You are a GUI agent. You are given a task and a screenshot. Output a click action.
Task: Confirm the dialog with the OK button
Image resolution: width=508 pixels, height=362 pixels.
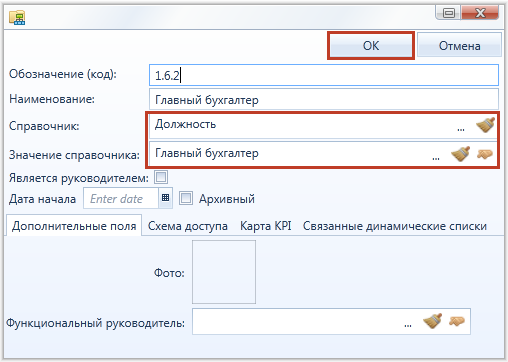click(x=371, y=46)
